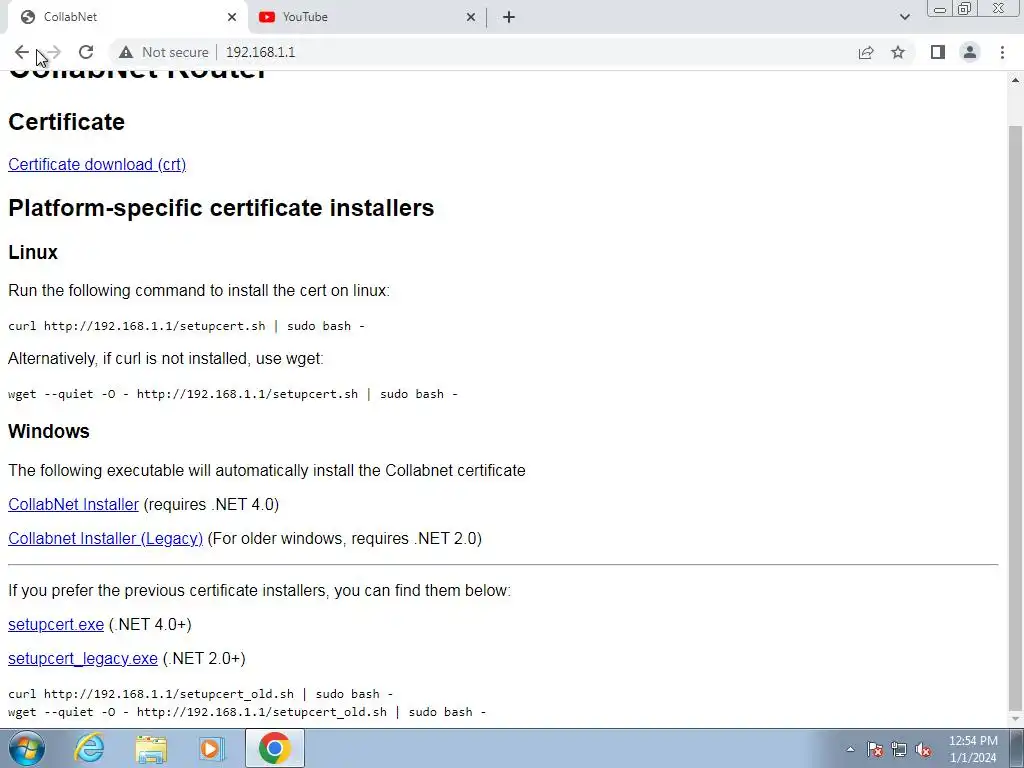Click the curl setupcert_old.sh command line

[x=200, y=694]
